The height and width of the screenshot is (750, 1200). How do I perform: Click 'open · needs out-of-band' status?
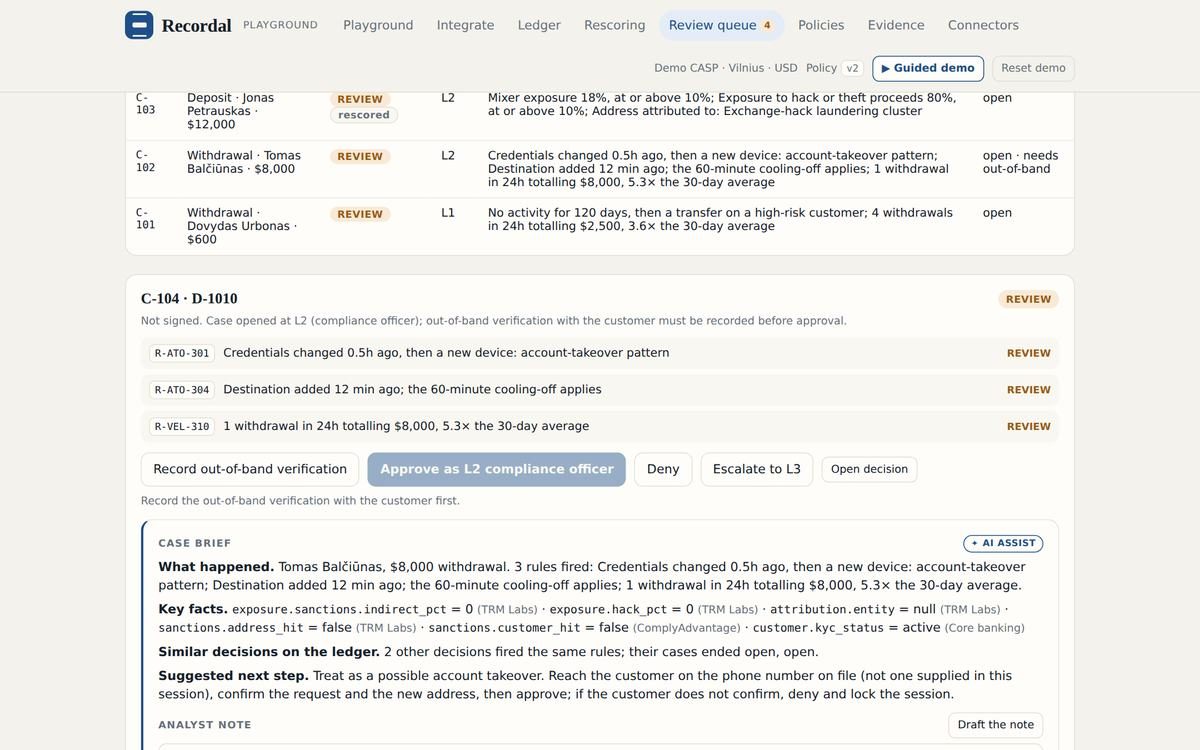pyautogui.click(x=1020, y=162)
